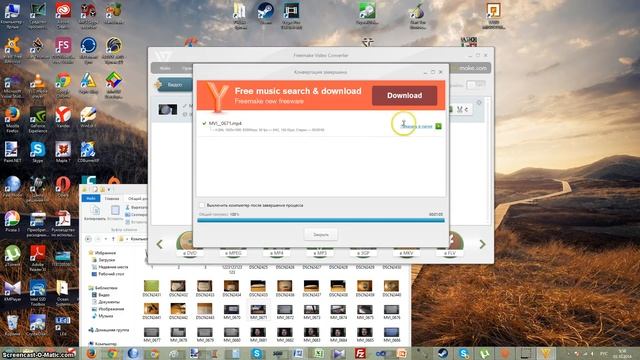Image resolution: width=640 pixels, height=360 pixels.
Task: Click the left arrow of the format carousel
Action: [160, 244]
